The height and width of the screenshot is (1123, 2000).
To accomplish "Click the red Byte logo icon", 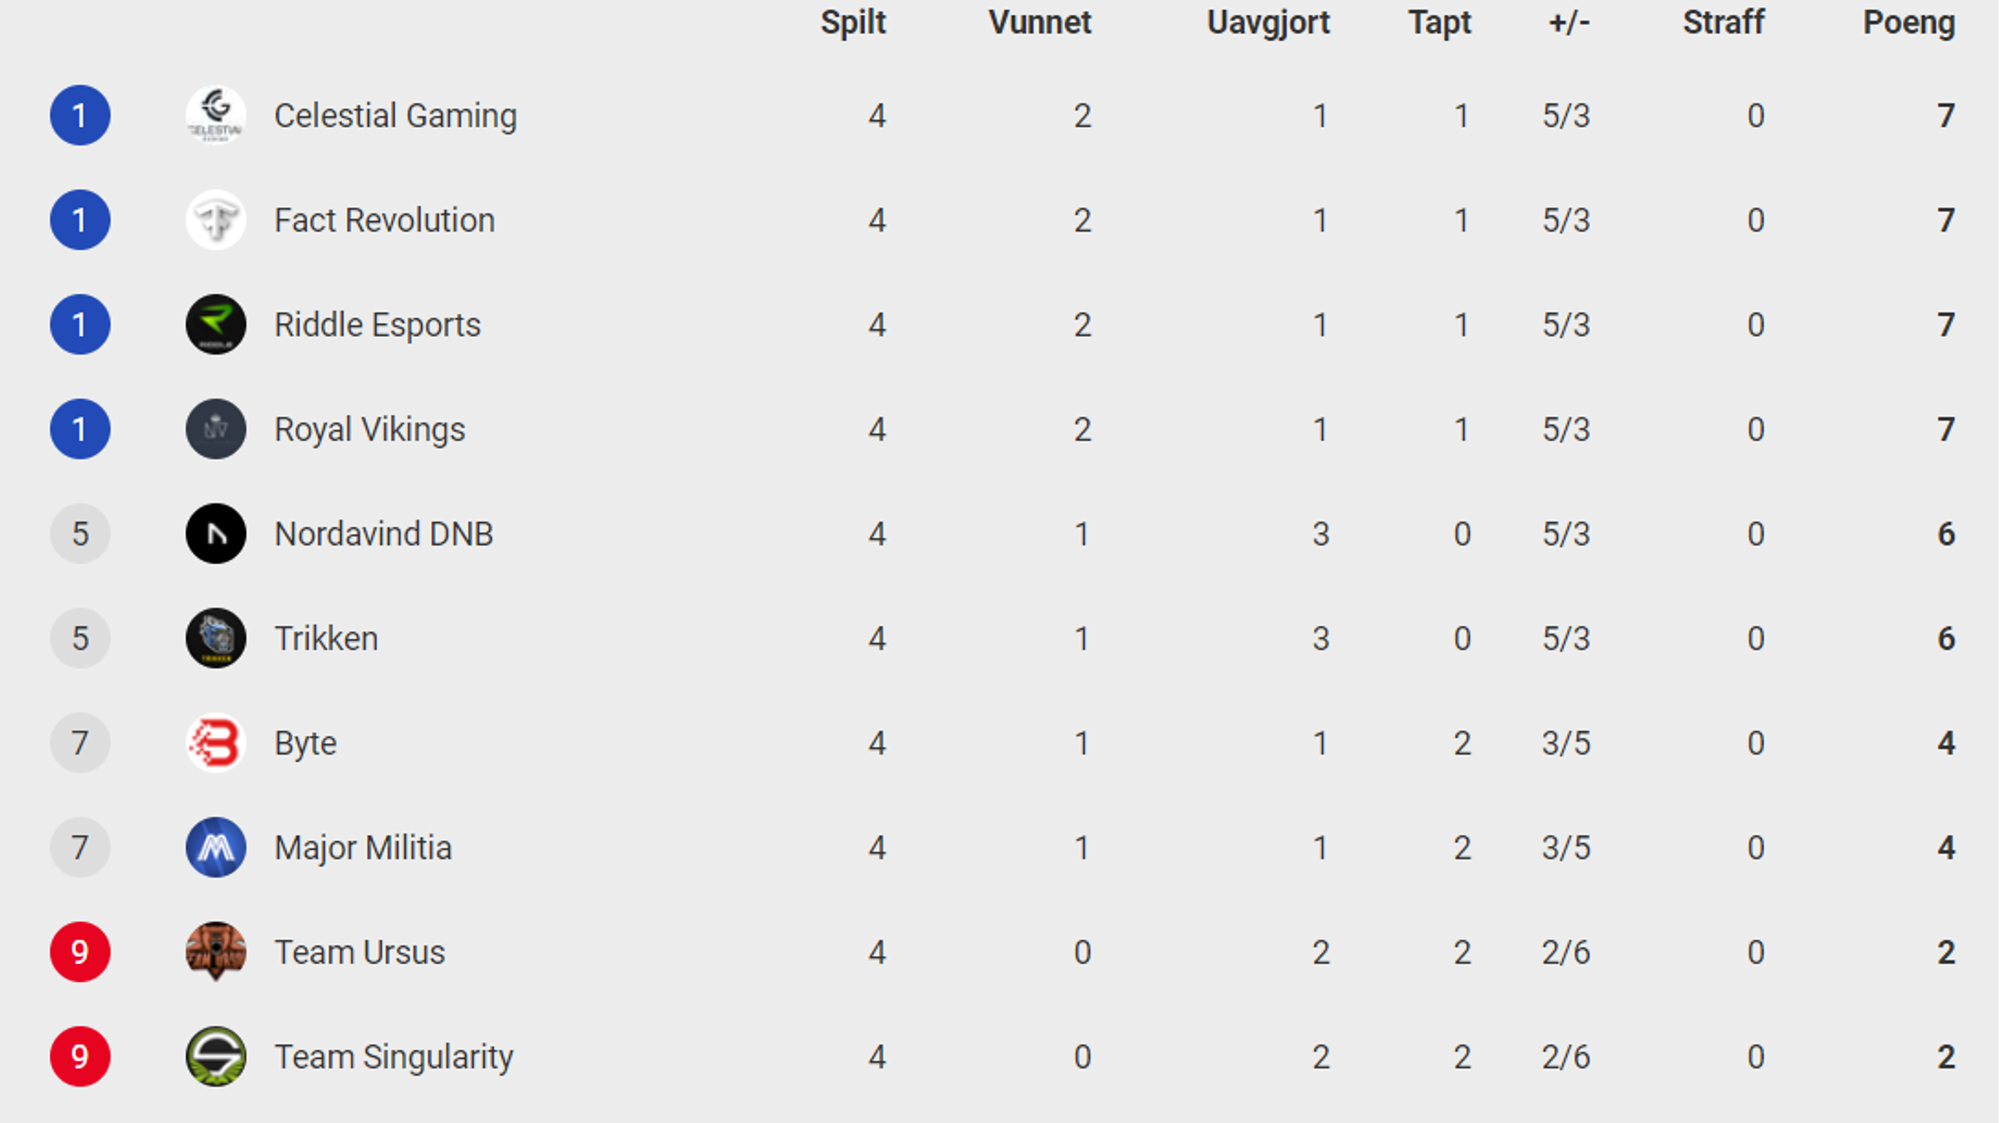I will [x=216, y=743].
